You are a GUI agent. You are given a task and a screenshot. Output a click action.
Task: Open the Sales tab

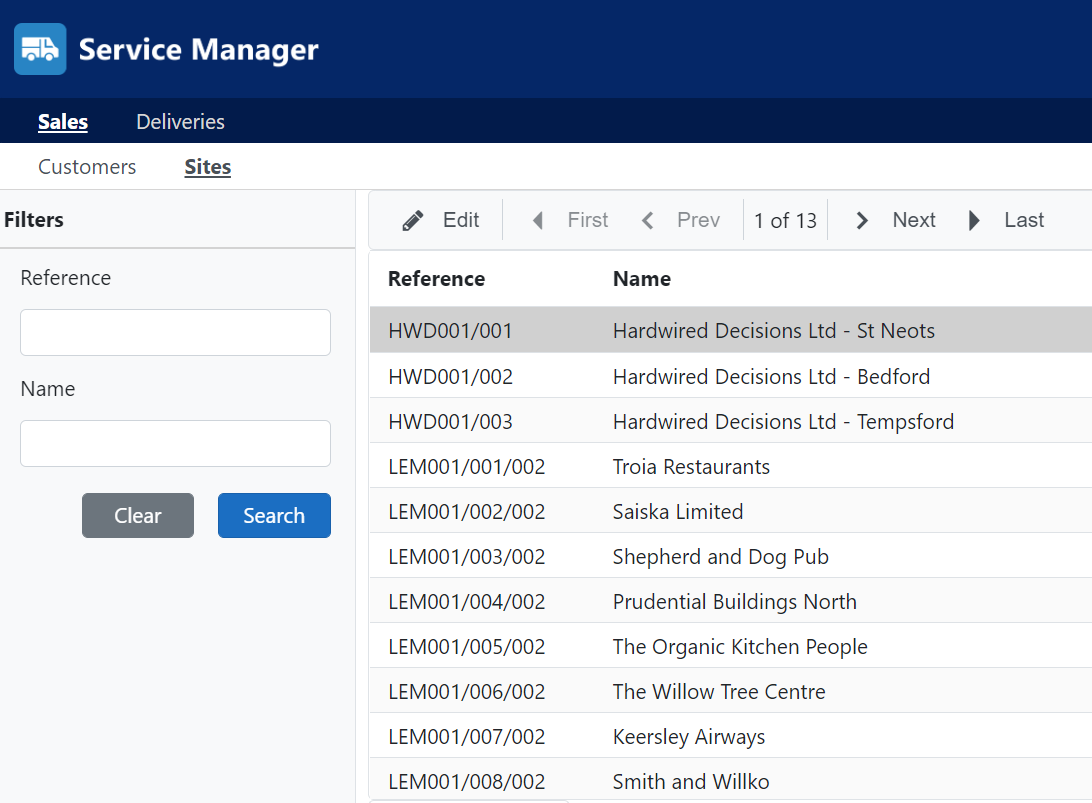click(x=62, y=121)
